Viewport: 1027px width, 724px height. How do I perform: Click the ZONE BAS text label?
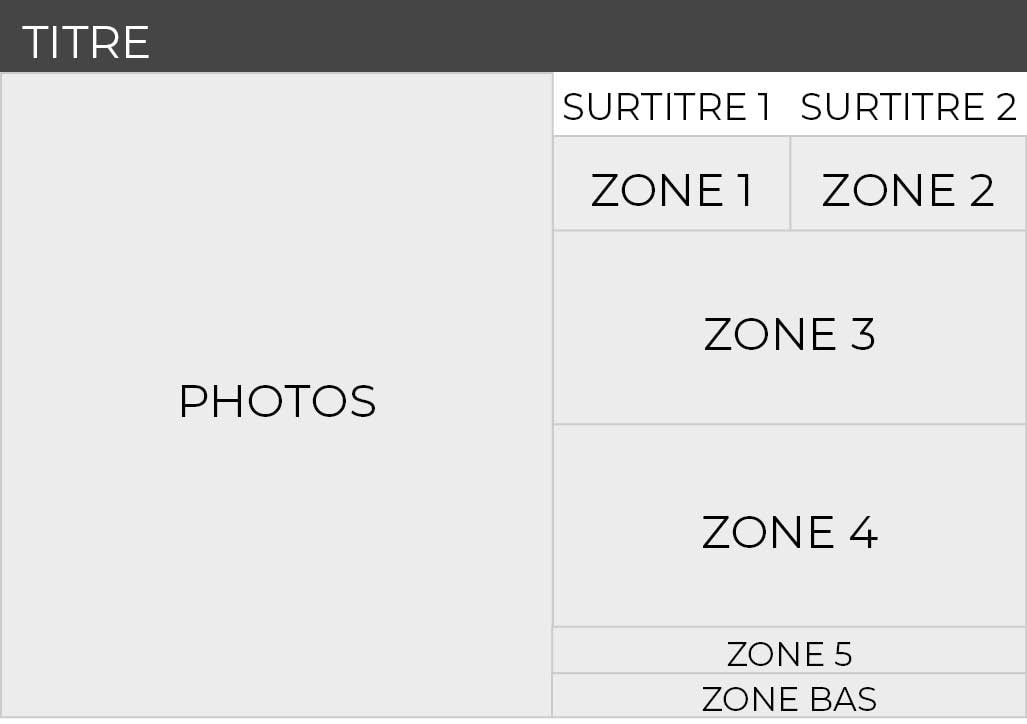tap(789, 699)
